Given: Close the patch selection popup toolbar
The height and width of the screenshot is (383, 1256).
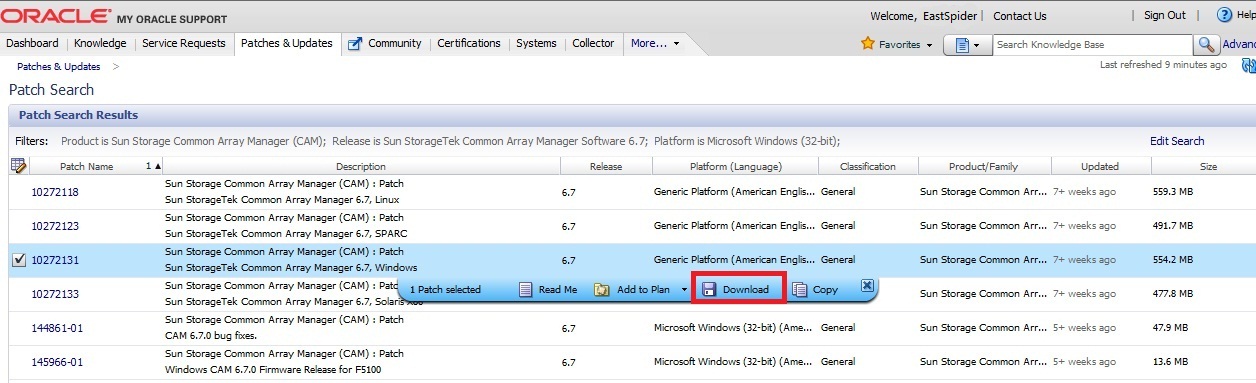Looking at the screenshot, I should 867,286.
